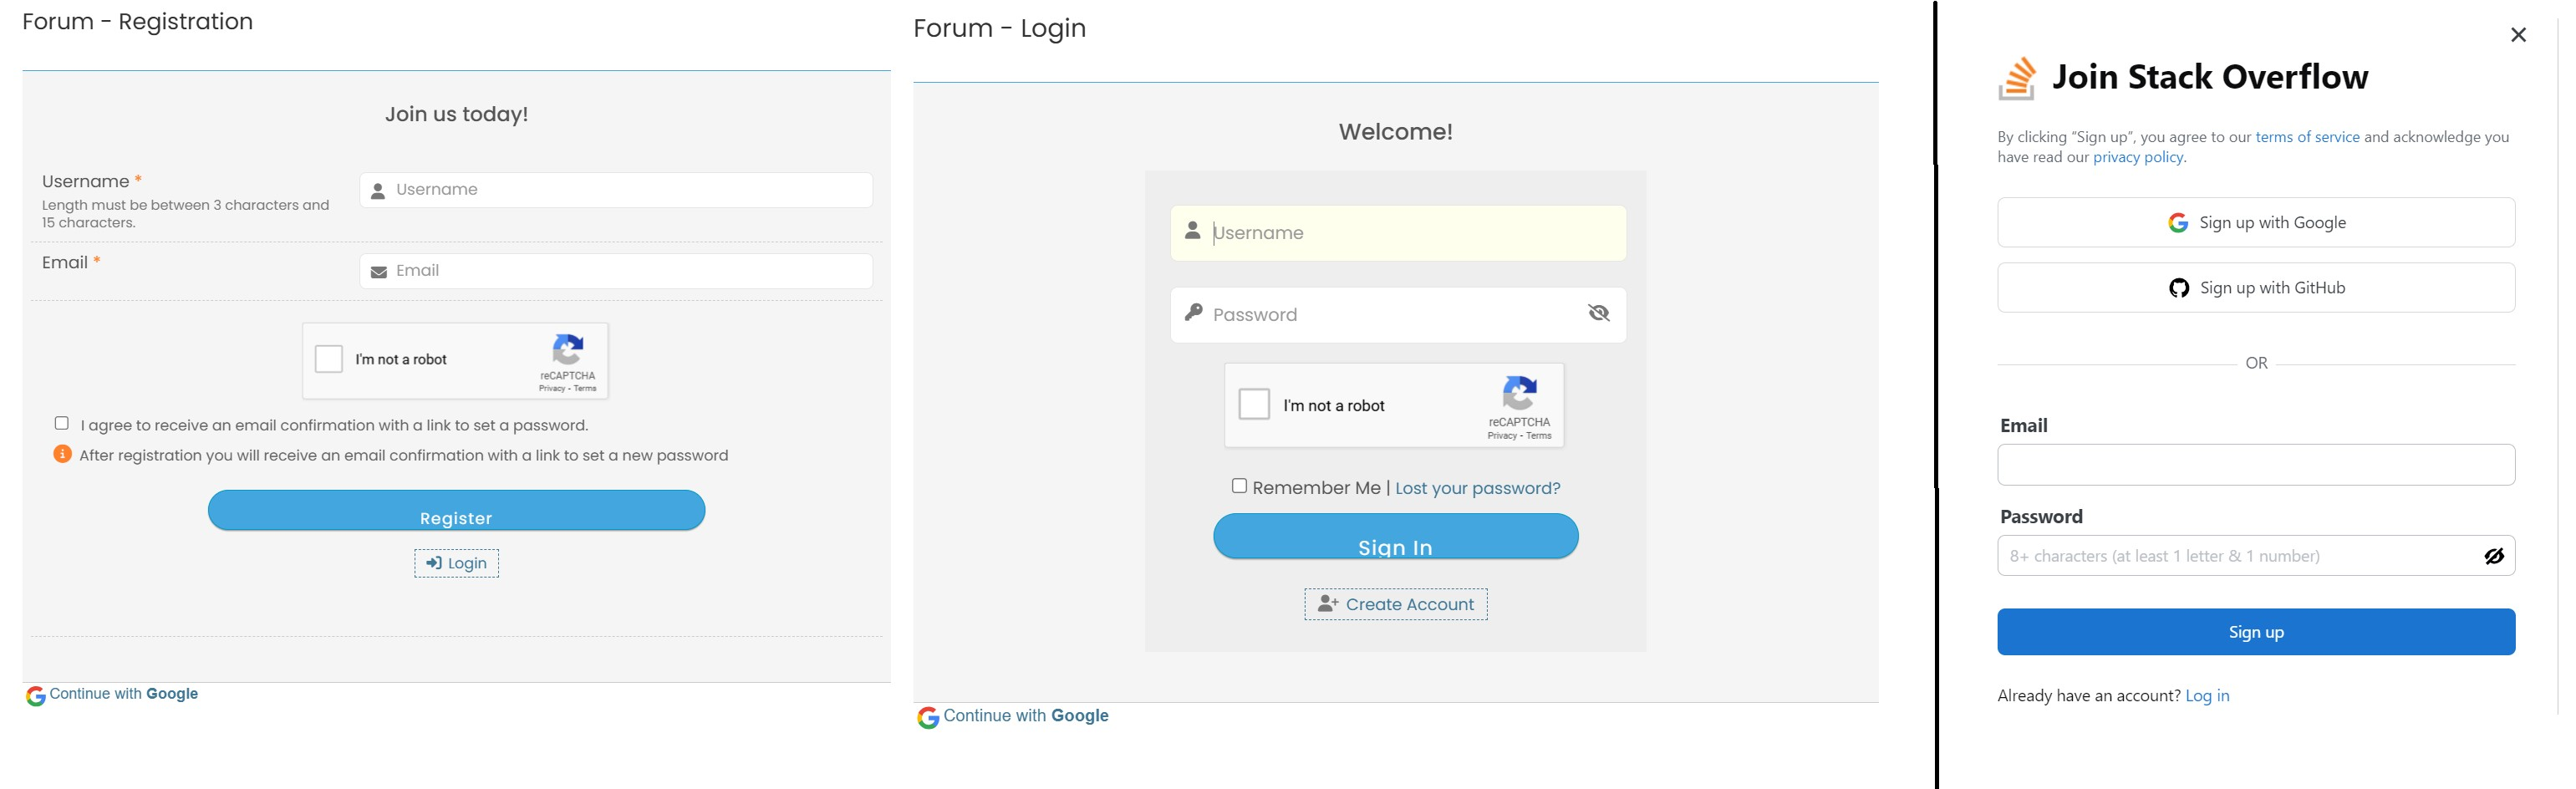Screen dimensions: 2576x789
Task: Click Sign up with GitHub button
Action: coord(2255,288)
